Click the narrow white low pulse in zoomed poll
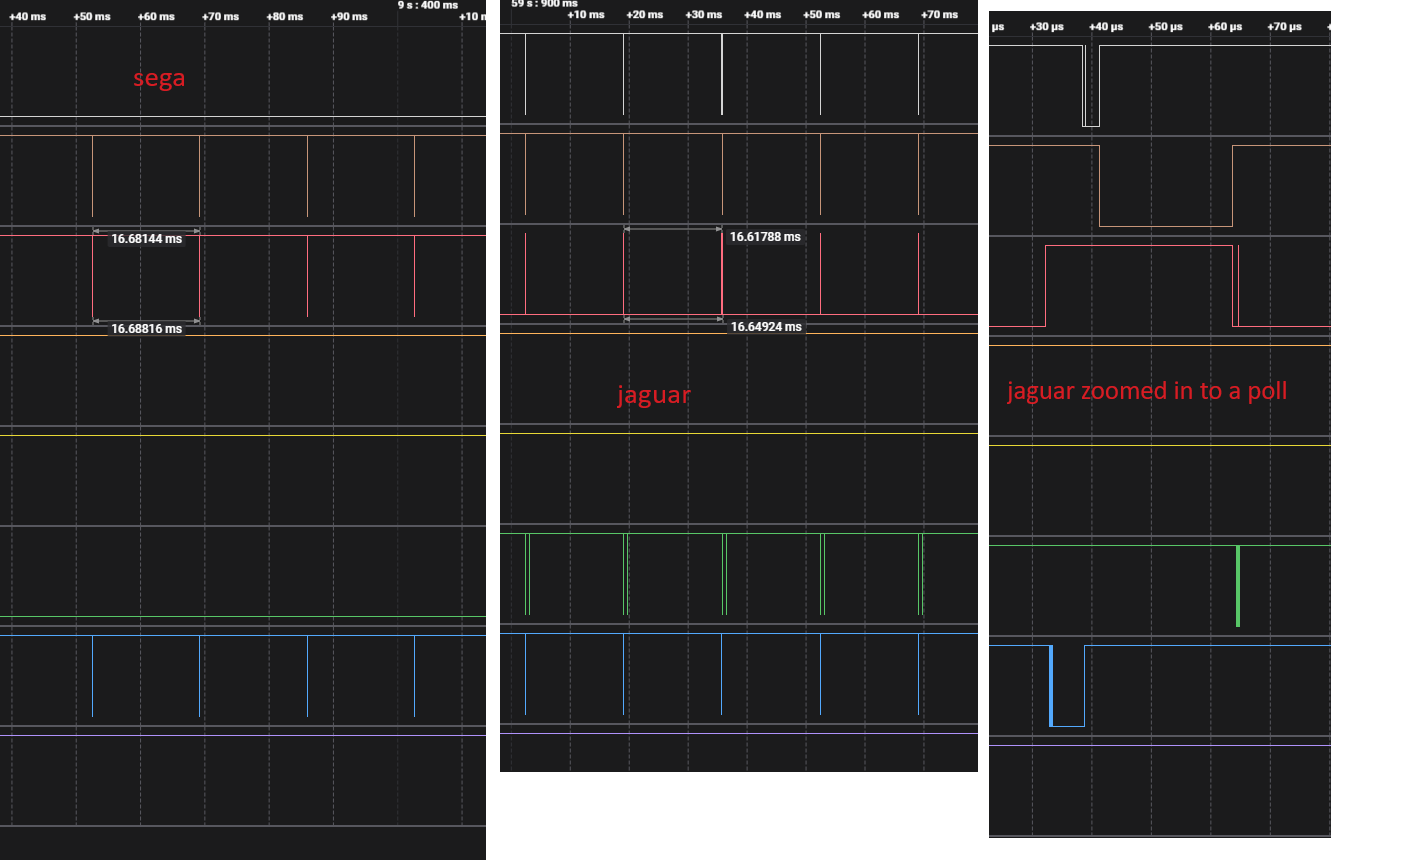 (1091, 86)
